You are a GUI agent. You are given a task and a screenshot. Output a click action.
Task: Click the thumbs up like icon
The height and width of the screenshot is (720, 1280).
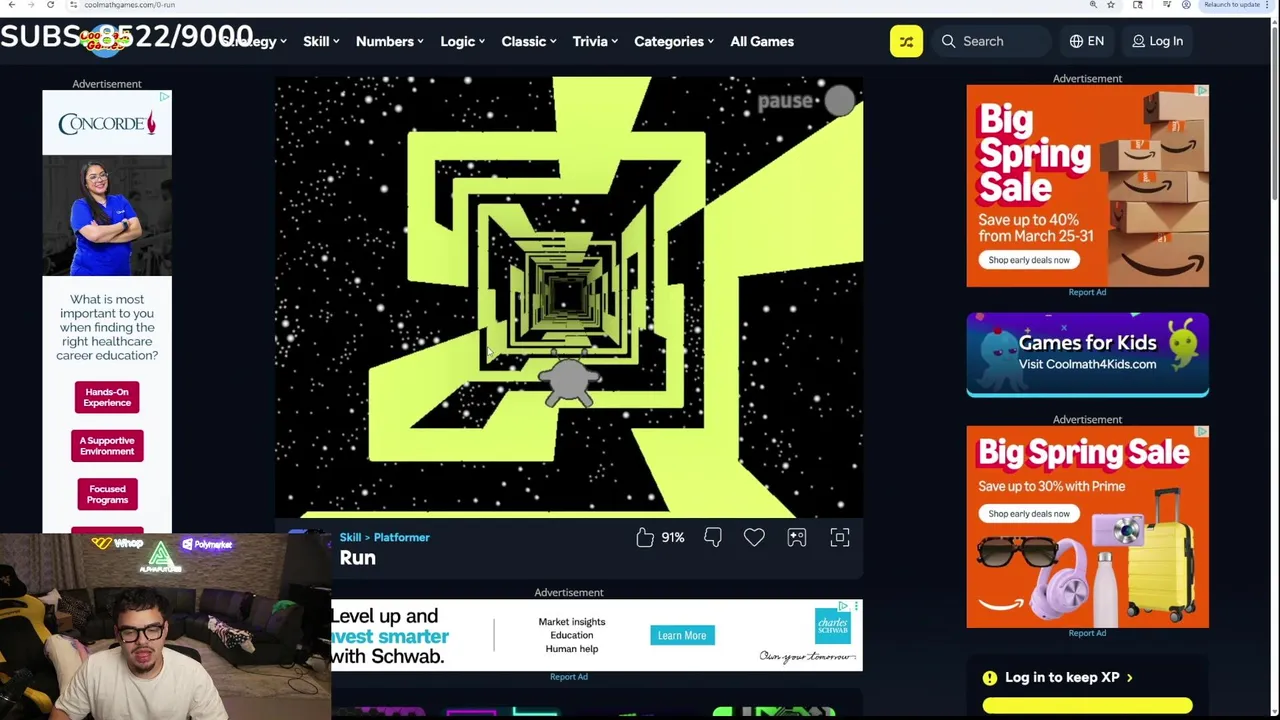[645, 538]
